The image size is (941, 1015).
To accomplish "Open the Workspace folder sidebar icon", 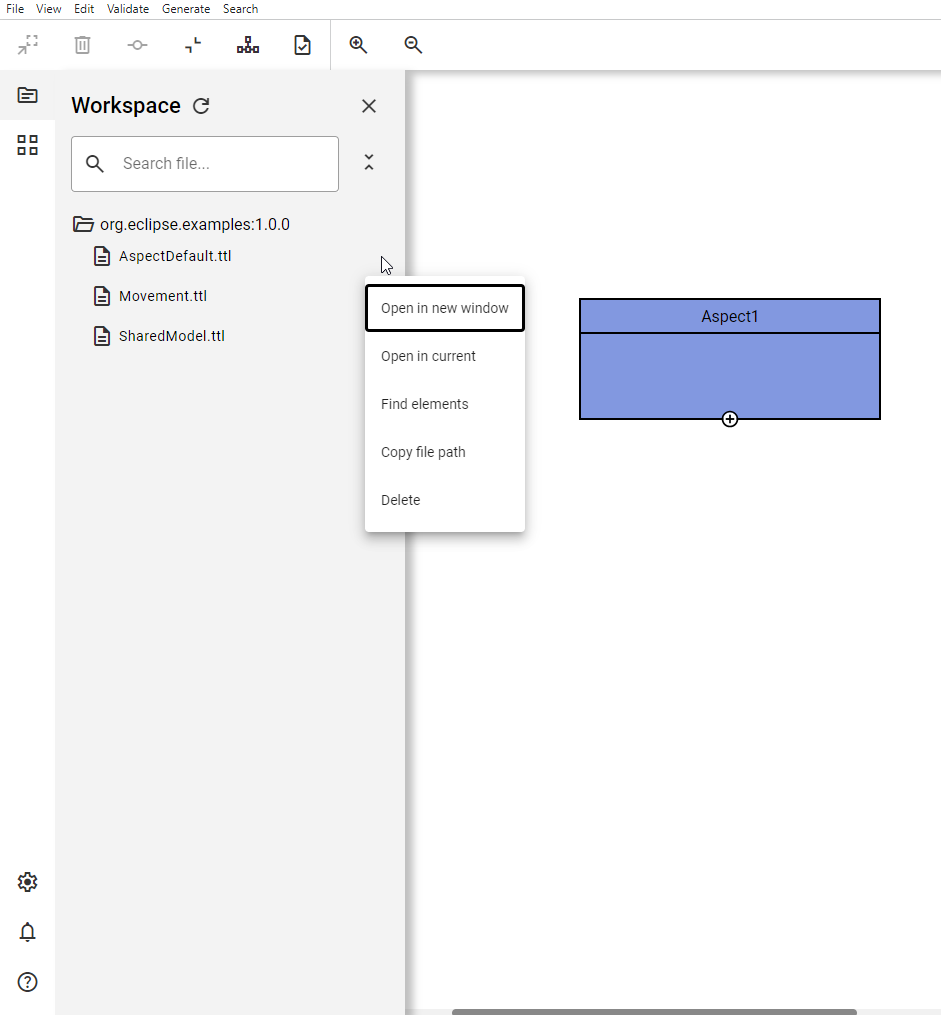I will [27, 95].
